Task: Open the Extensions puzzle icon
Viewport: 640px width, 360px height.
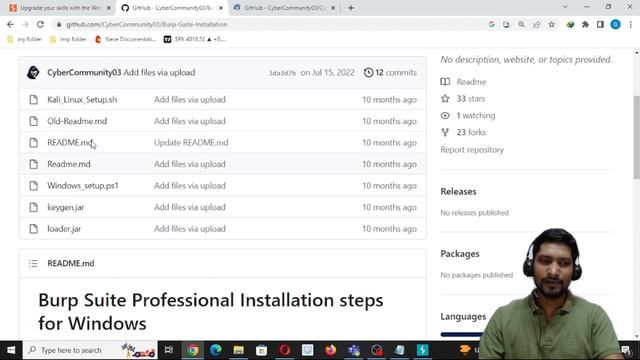Action: point(585,24)
